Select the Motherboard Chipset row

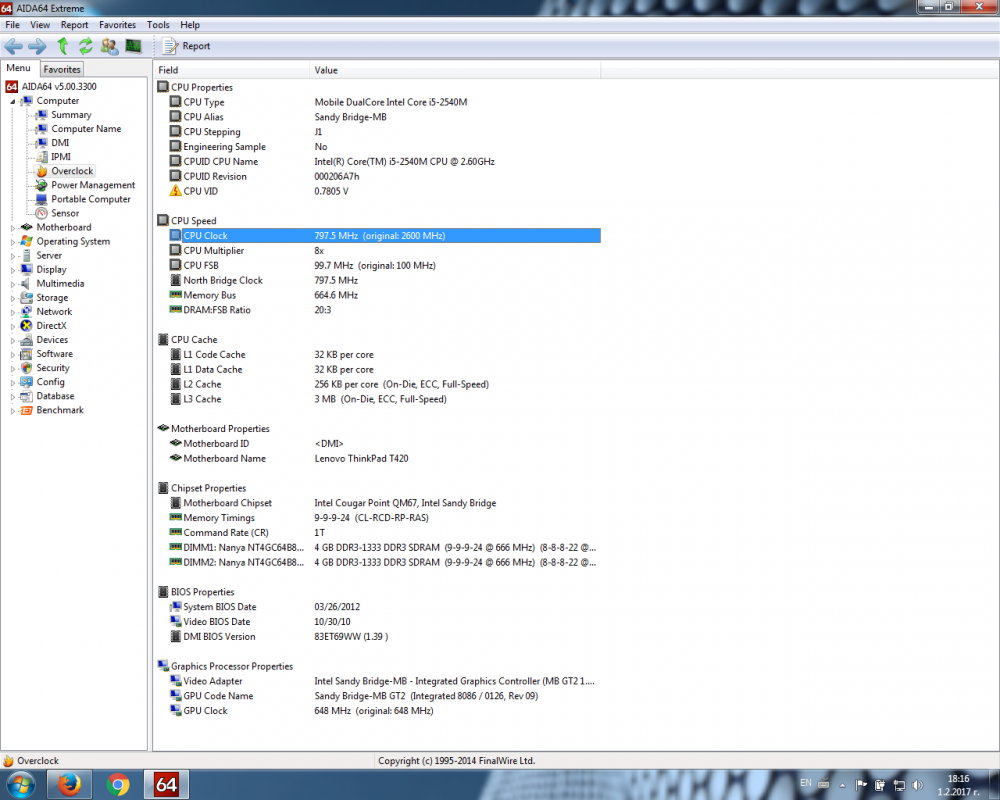click(x=385, y=503)
